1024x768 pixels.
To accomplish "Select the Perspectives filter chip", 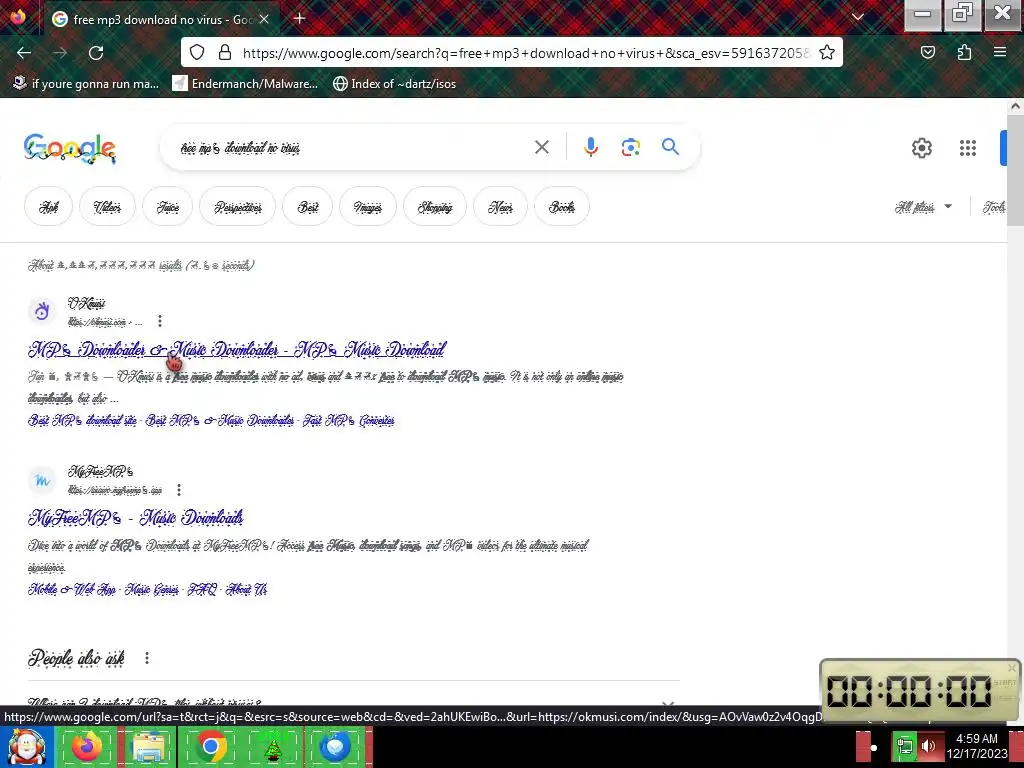I will [238, 207].
